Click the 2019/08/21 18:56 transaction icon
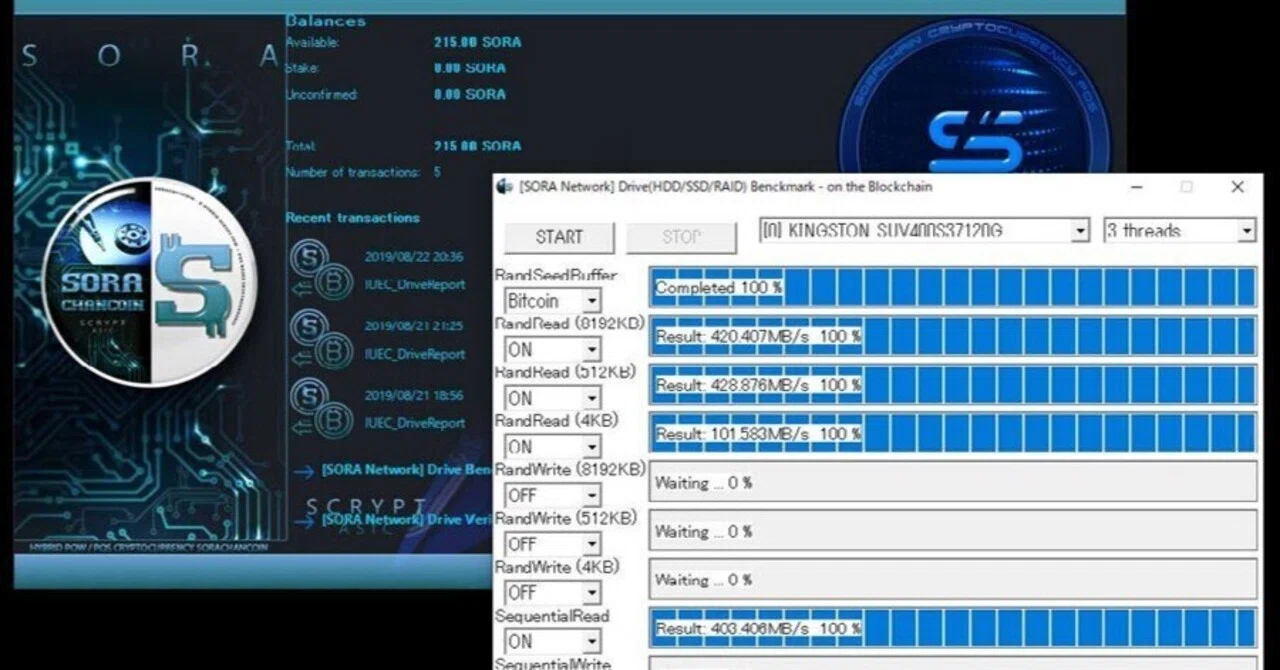Viewport: 1280px width, 670px height. pyautogui.click(x=319, y=409)
